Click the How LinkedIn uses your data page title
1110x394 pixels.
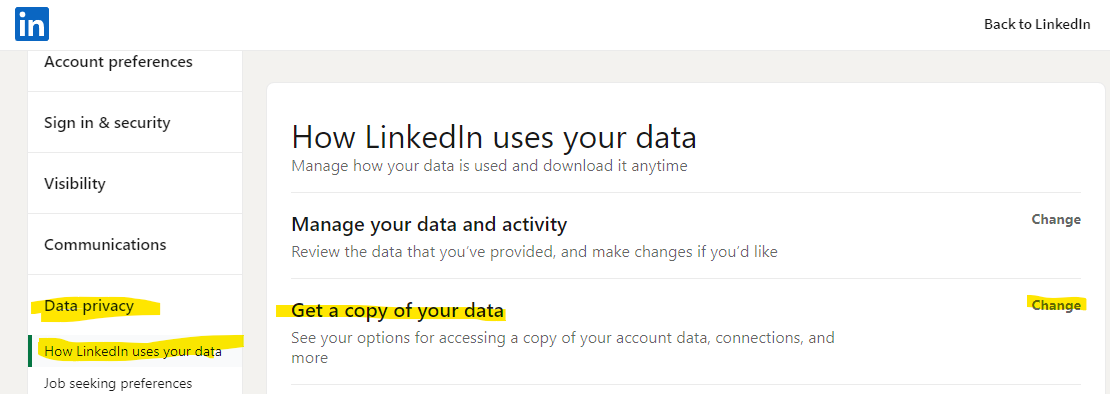tap(494, 137)
